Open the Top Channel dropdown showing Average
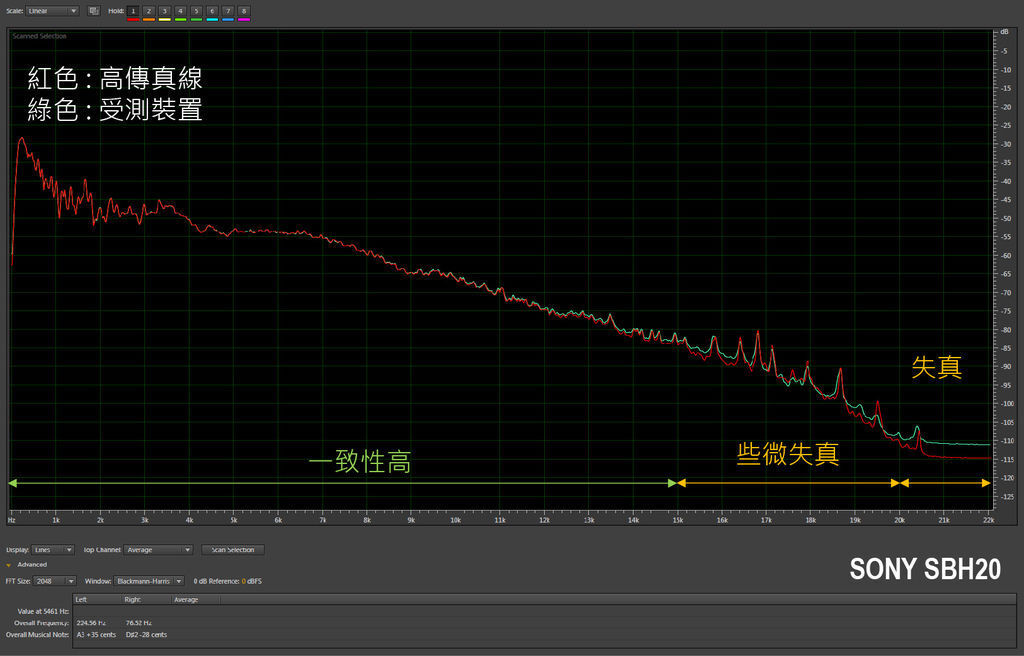 (158, 549)
